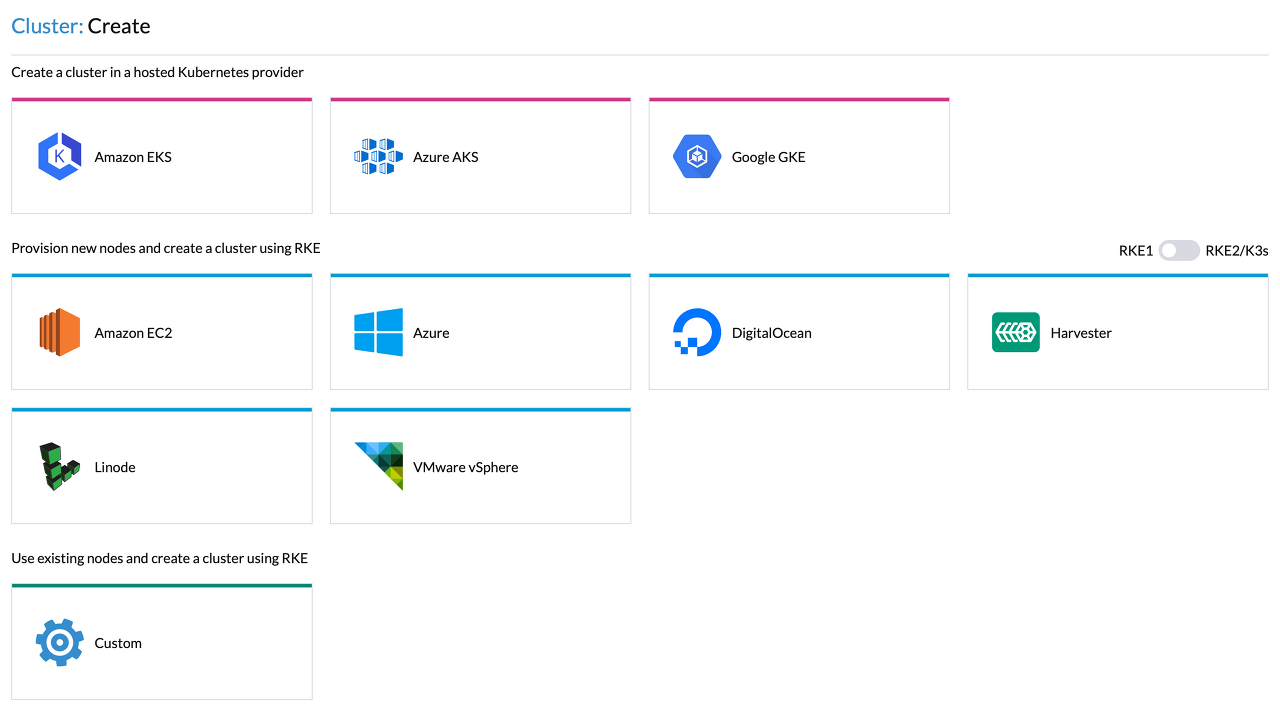Click the DigitalOcean logo icon
This screenshot has height=720, width=1280.
click(697, 333)
